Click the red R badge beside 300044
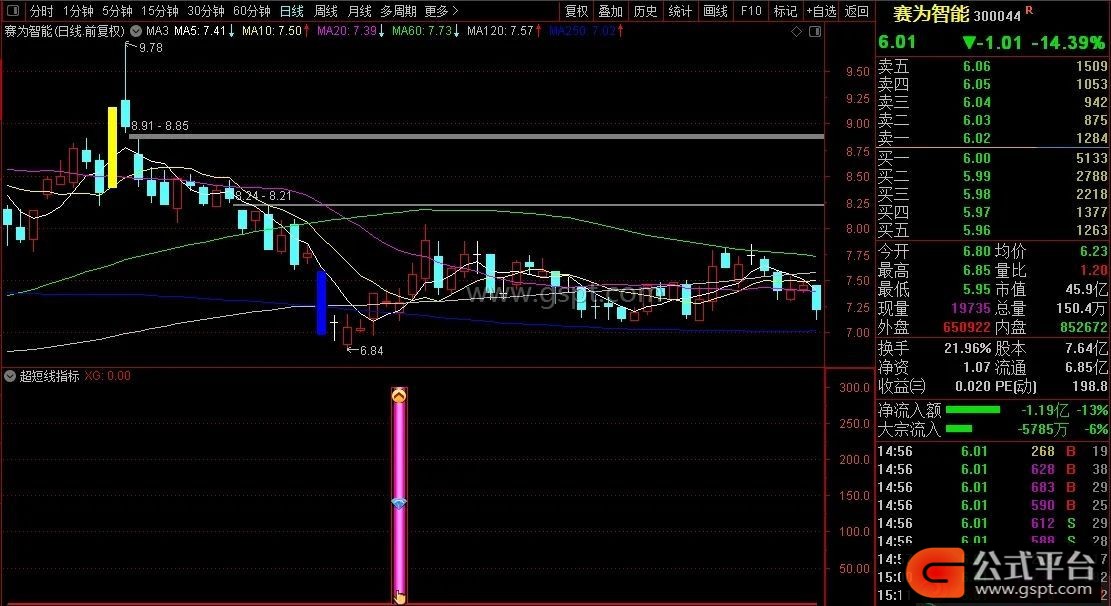 click(x=1029, y=10)
